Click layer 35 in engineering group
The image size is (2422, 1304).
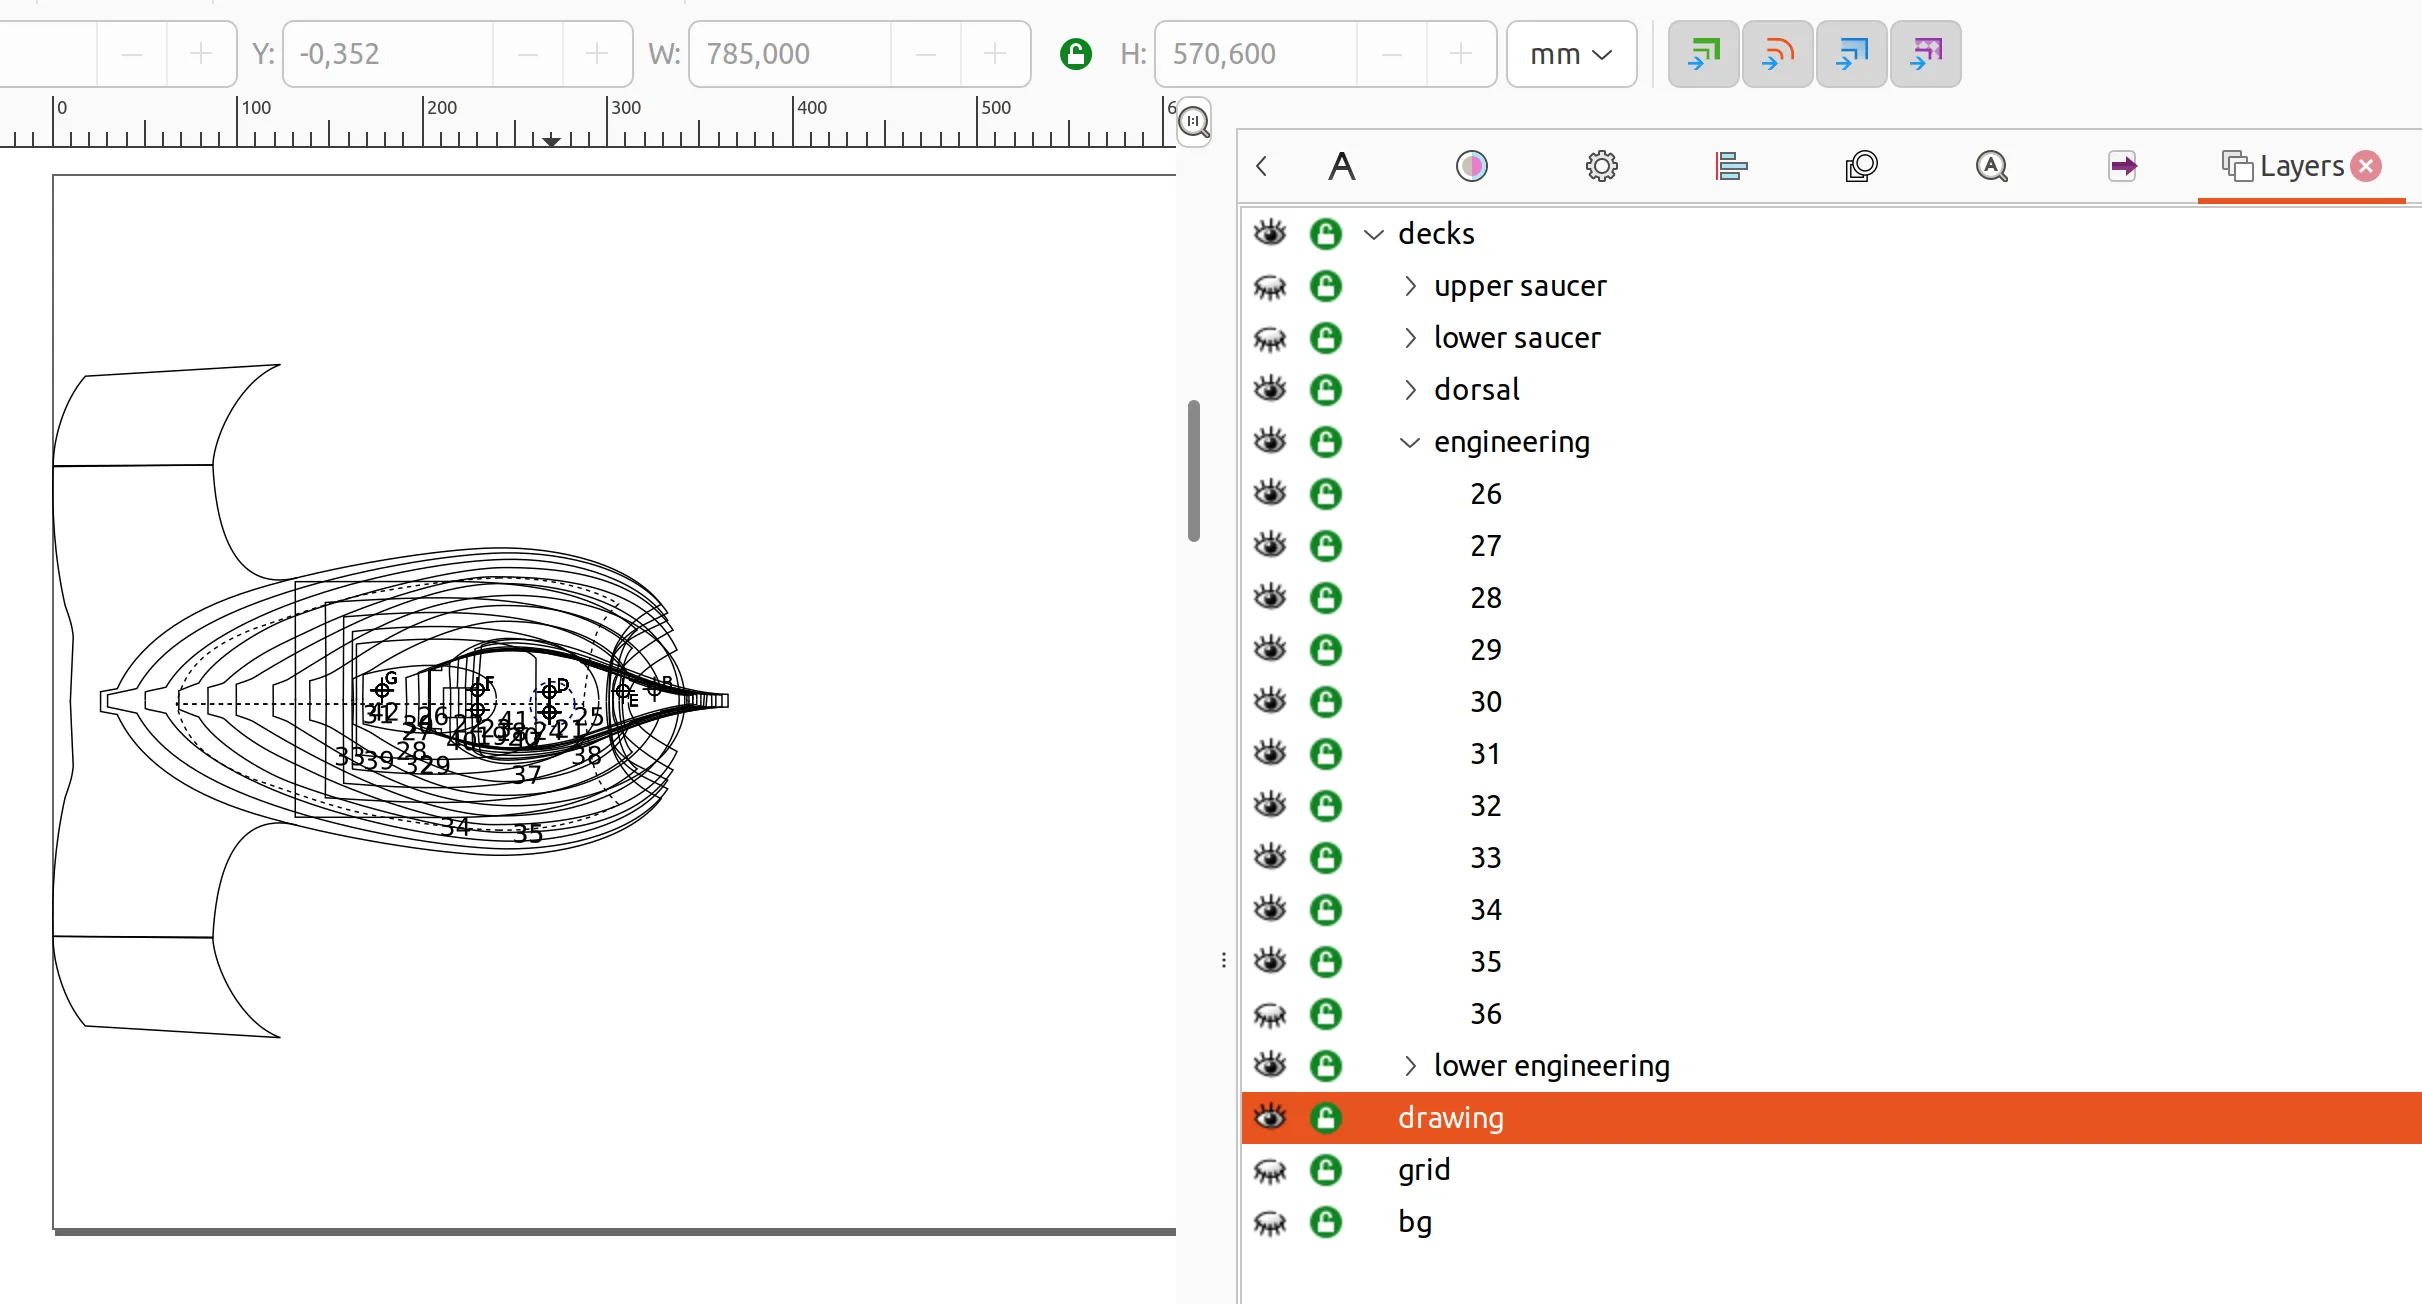[x=1483, y=960]
